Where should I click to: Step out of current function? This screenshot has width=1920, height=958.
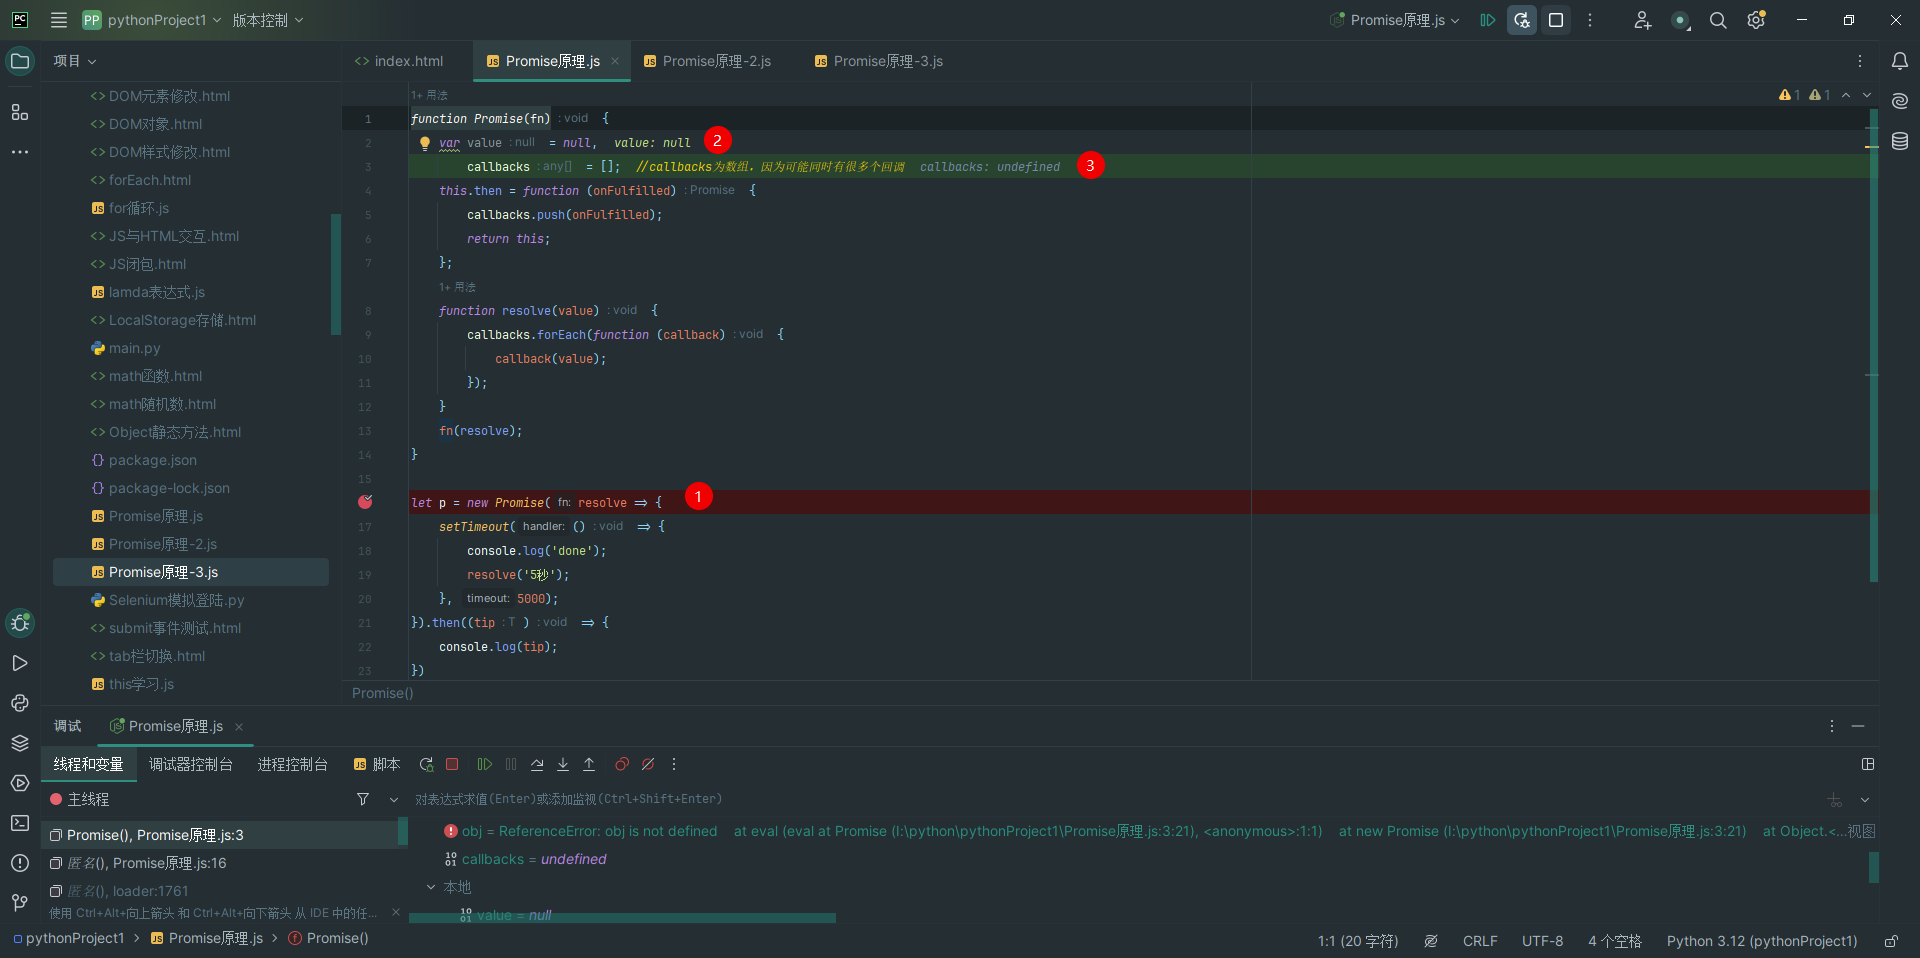(x=589, y=764)
